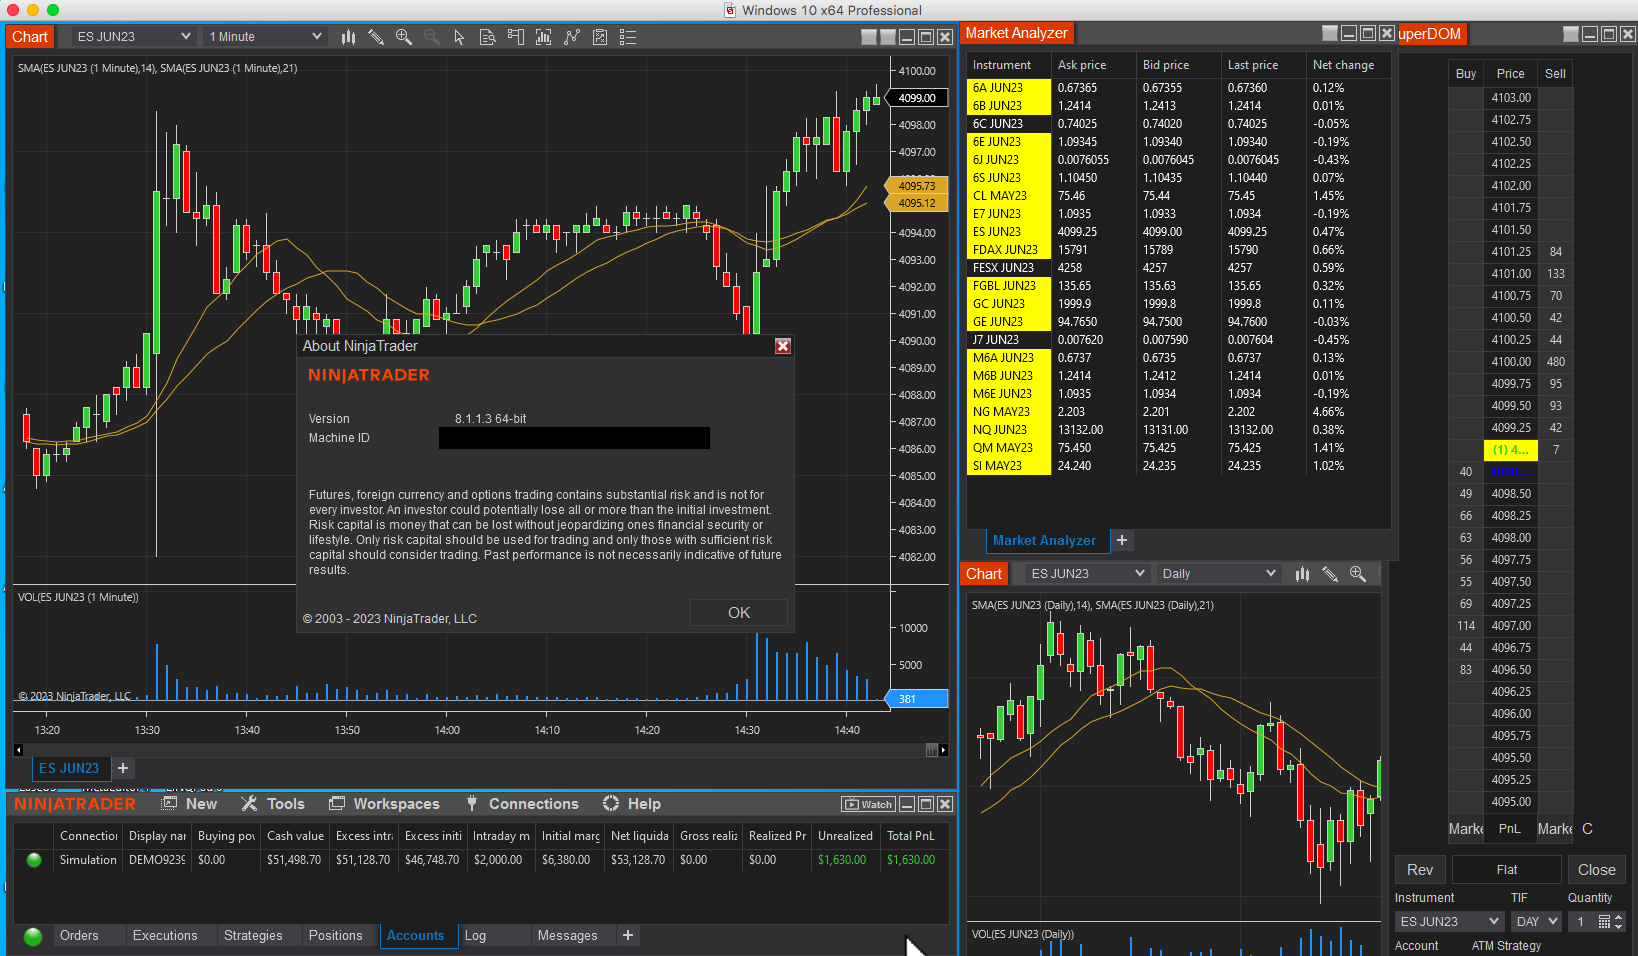Open the daily chart's pencil drawing icon

pyautogui.click(x=1330, y=574)
